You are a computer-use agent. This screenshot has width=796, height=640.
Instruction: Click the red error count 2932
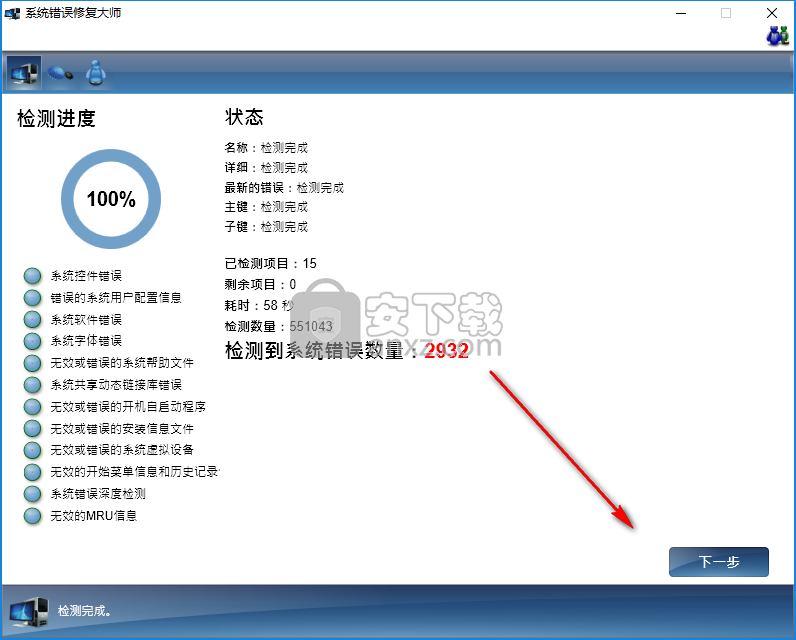click(446, 351)
